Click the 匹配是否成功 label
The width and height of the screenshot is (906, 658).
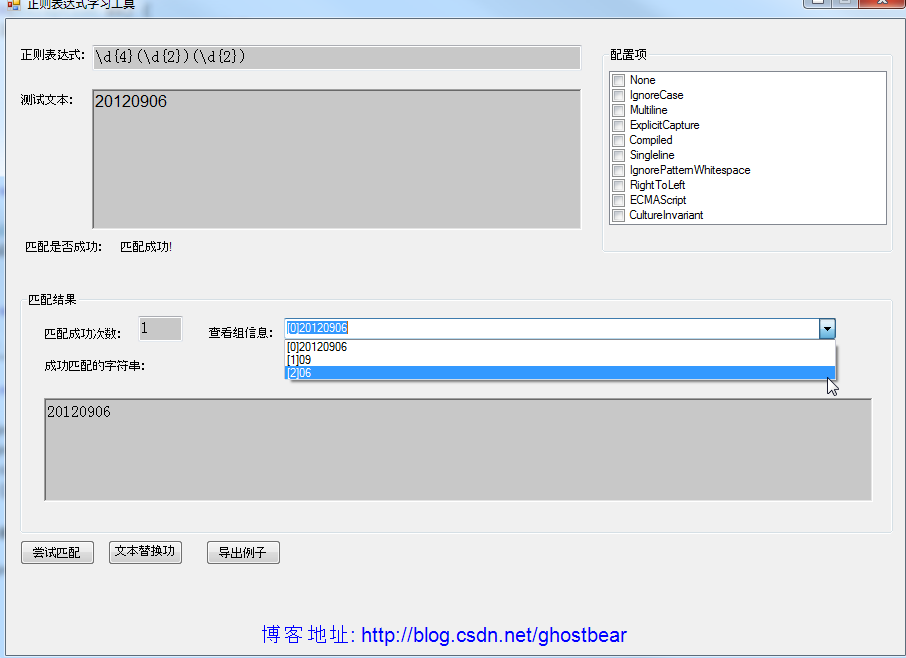(x=64, y=247)
